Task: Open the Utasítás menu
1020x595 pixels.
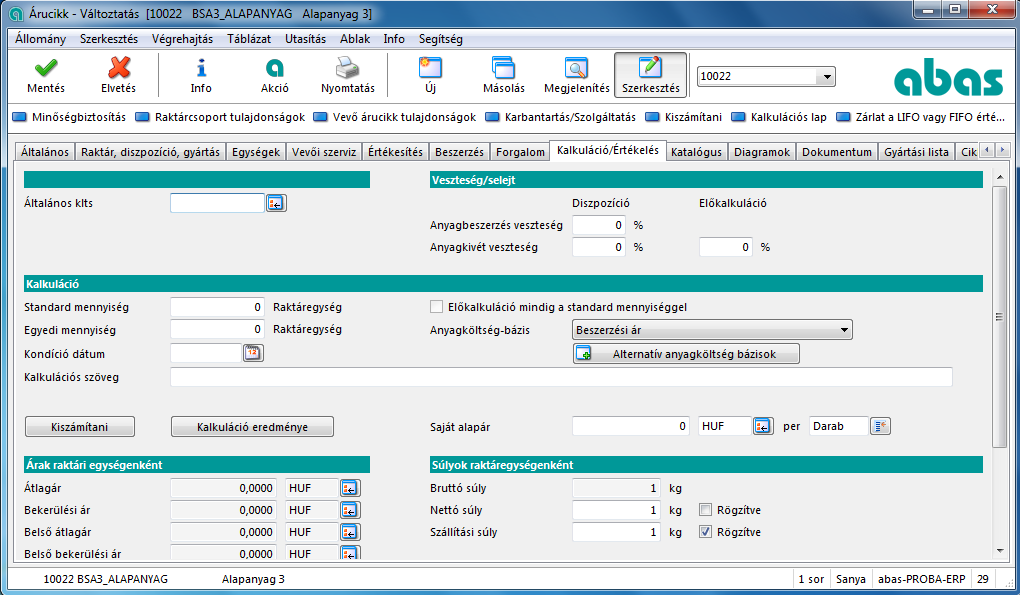Action: pyautogui.click(x=305, y=39)
